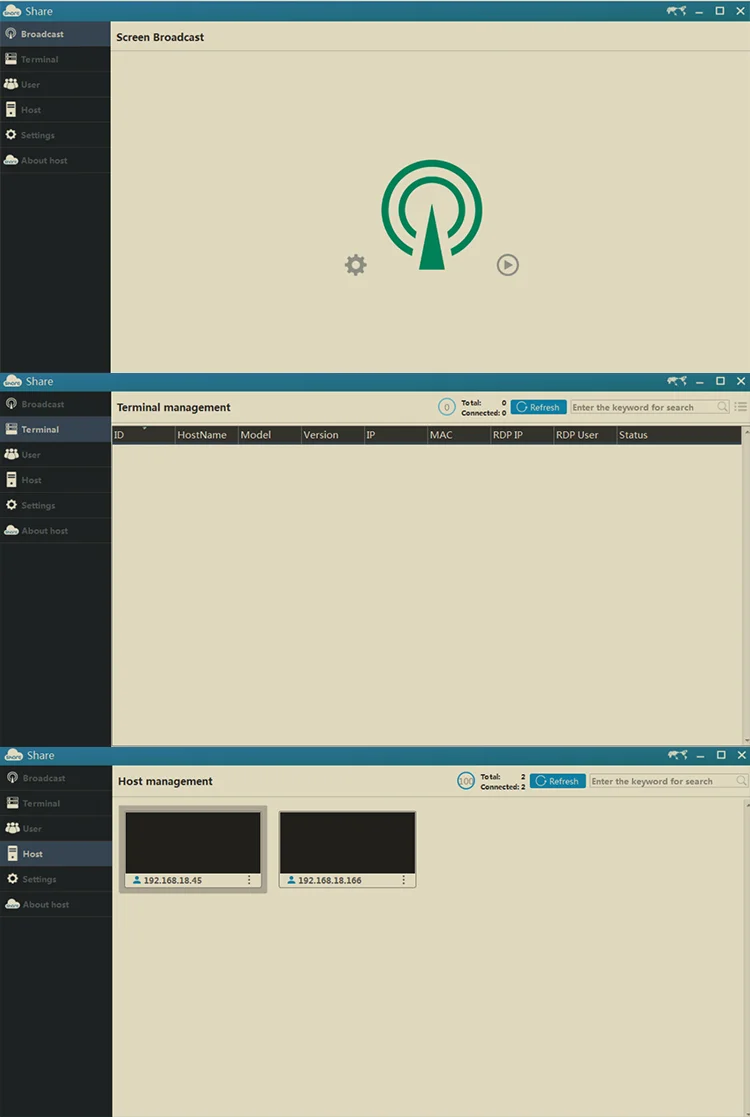750x1117 pixels.
Task: Select Host in the Screen Broadcast window sidebar
Action: pos(55,110)
